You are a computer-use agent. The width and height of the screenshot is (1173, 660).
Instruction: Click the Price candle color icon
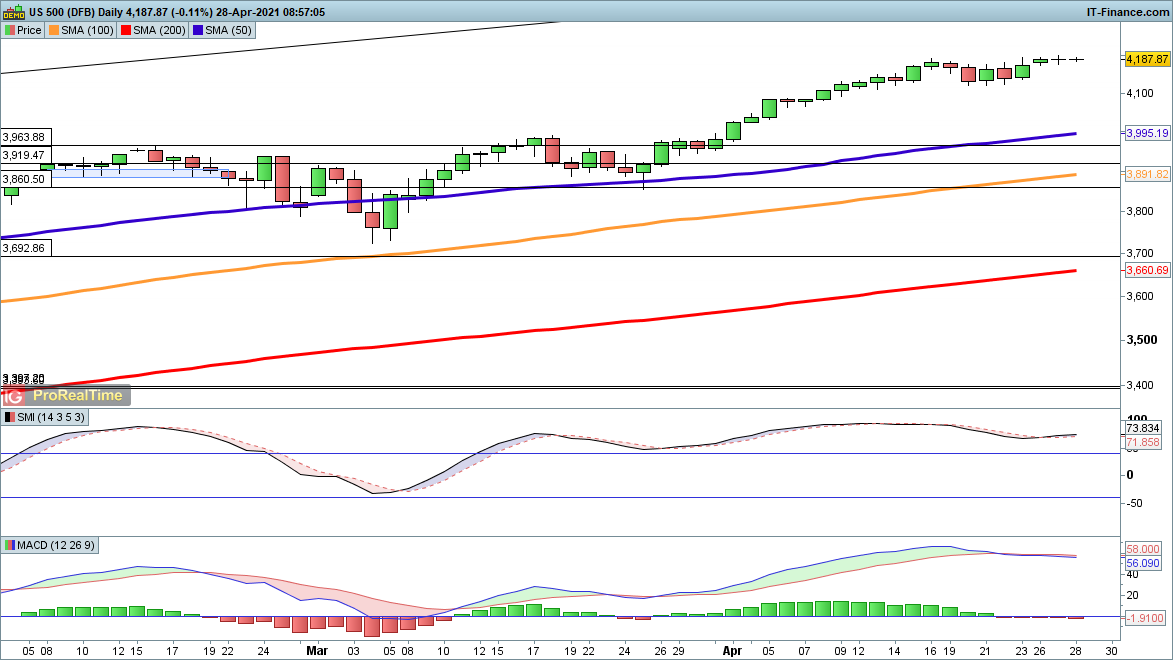pyautogui.click(x=9, y=30)
